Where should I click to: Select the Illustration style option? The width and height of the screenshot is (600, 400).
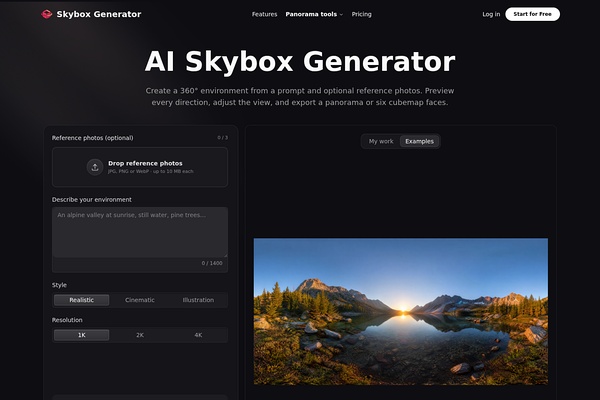pyautogui.click(x=198, y=300)
